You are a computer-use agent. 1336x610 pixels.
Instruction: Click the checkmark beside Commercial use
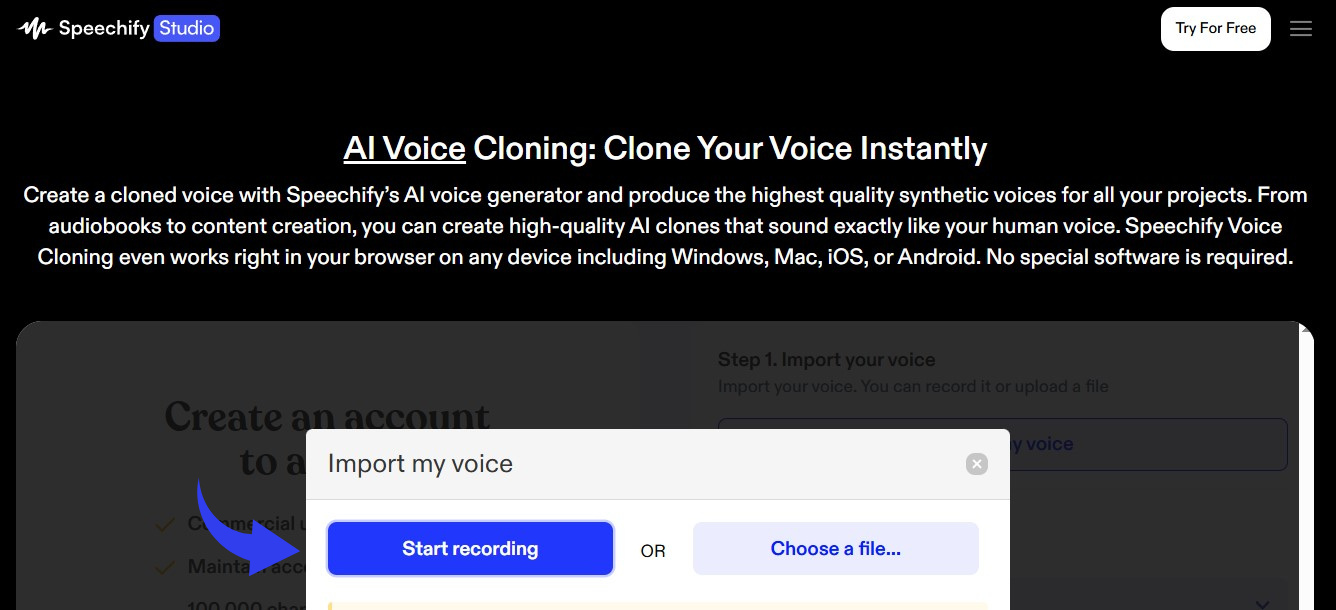click(165, 523)
